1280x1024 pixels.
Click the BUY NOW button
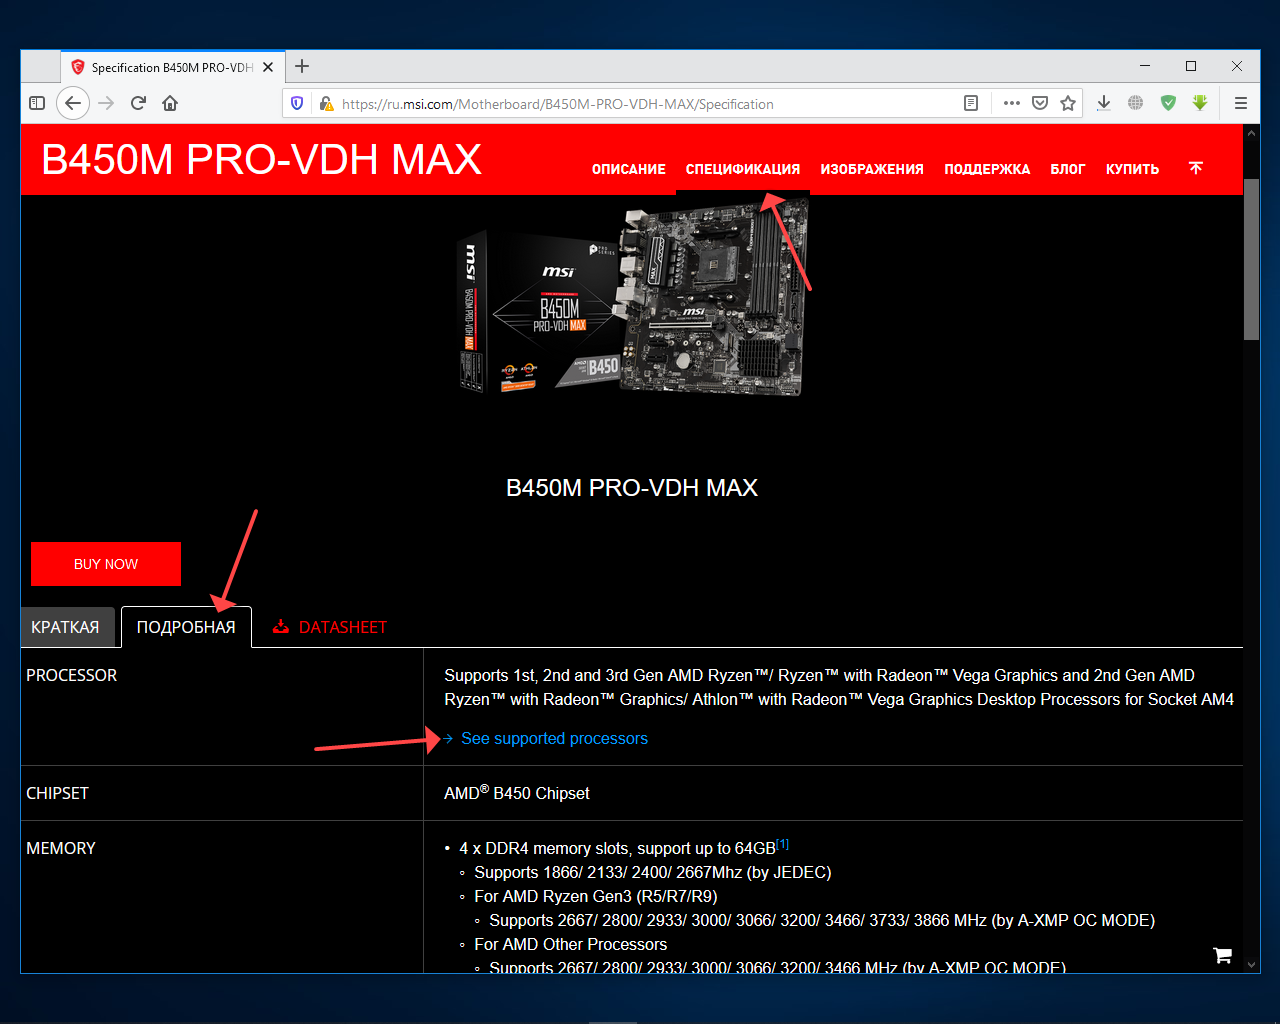[x=106, y=564]
